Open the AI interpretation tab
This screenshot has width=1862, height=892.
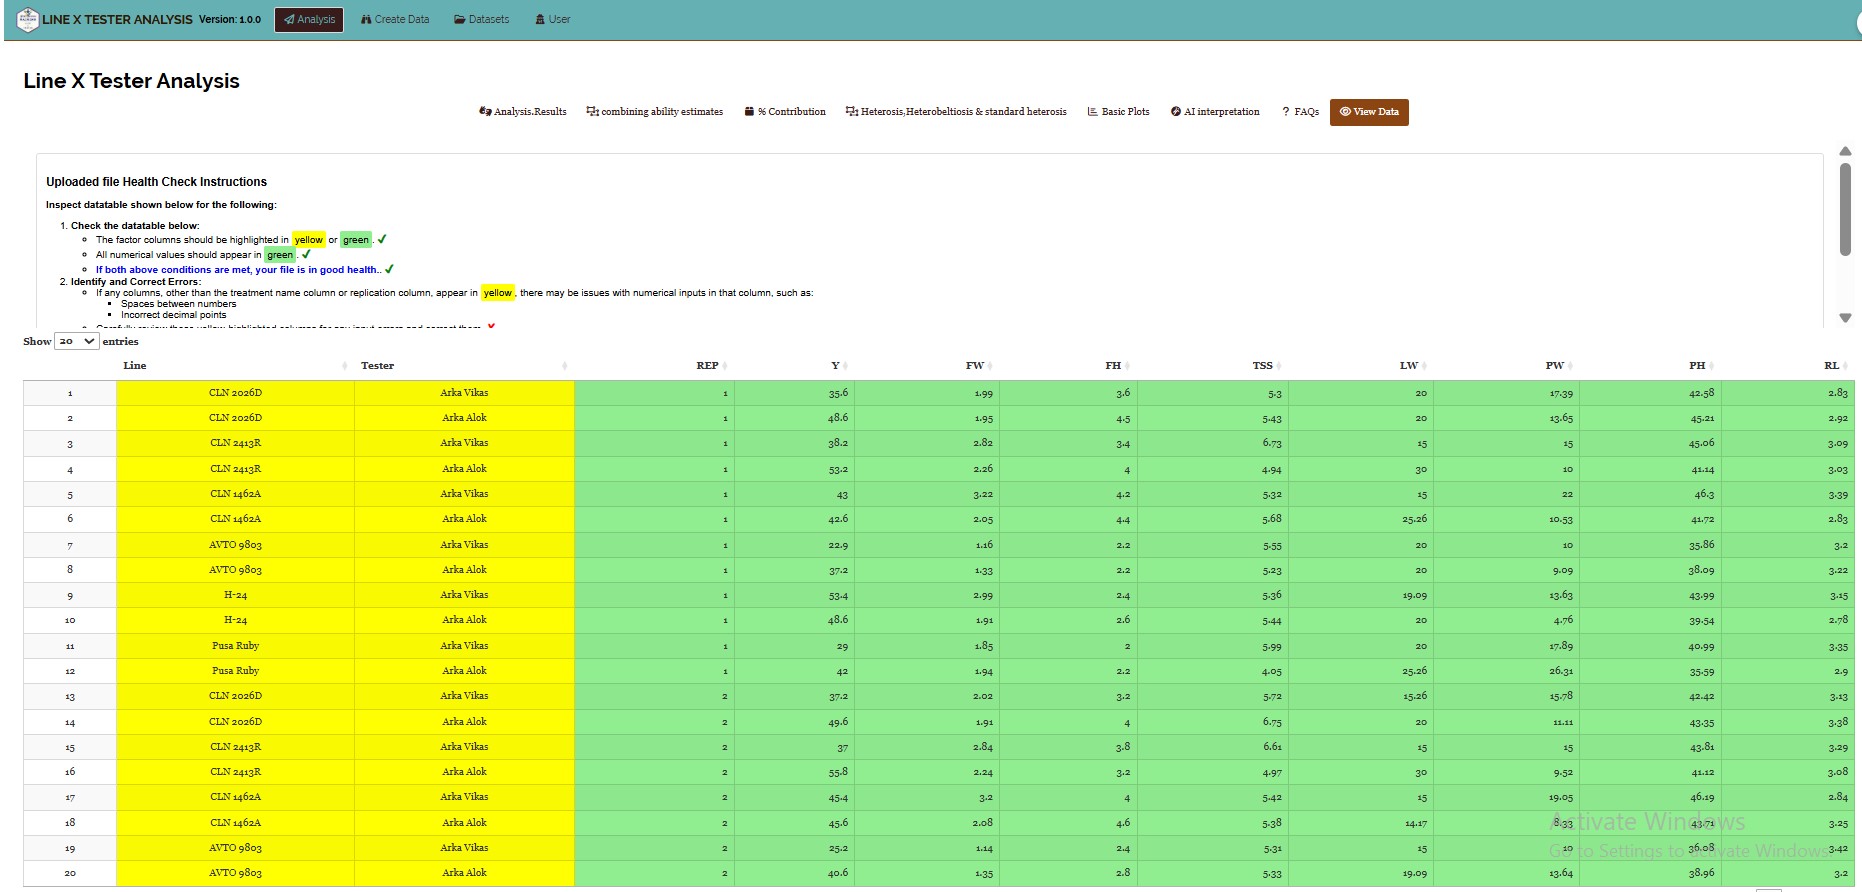coord(1215,112)
